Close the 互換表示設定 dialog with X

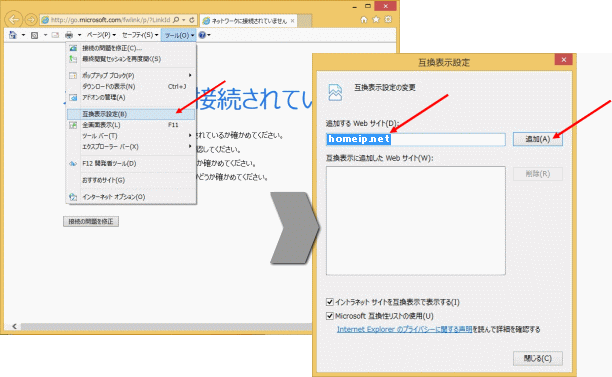pyautogui.click(x=564, y=60)
